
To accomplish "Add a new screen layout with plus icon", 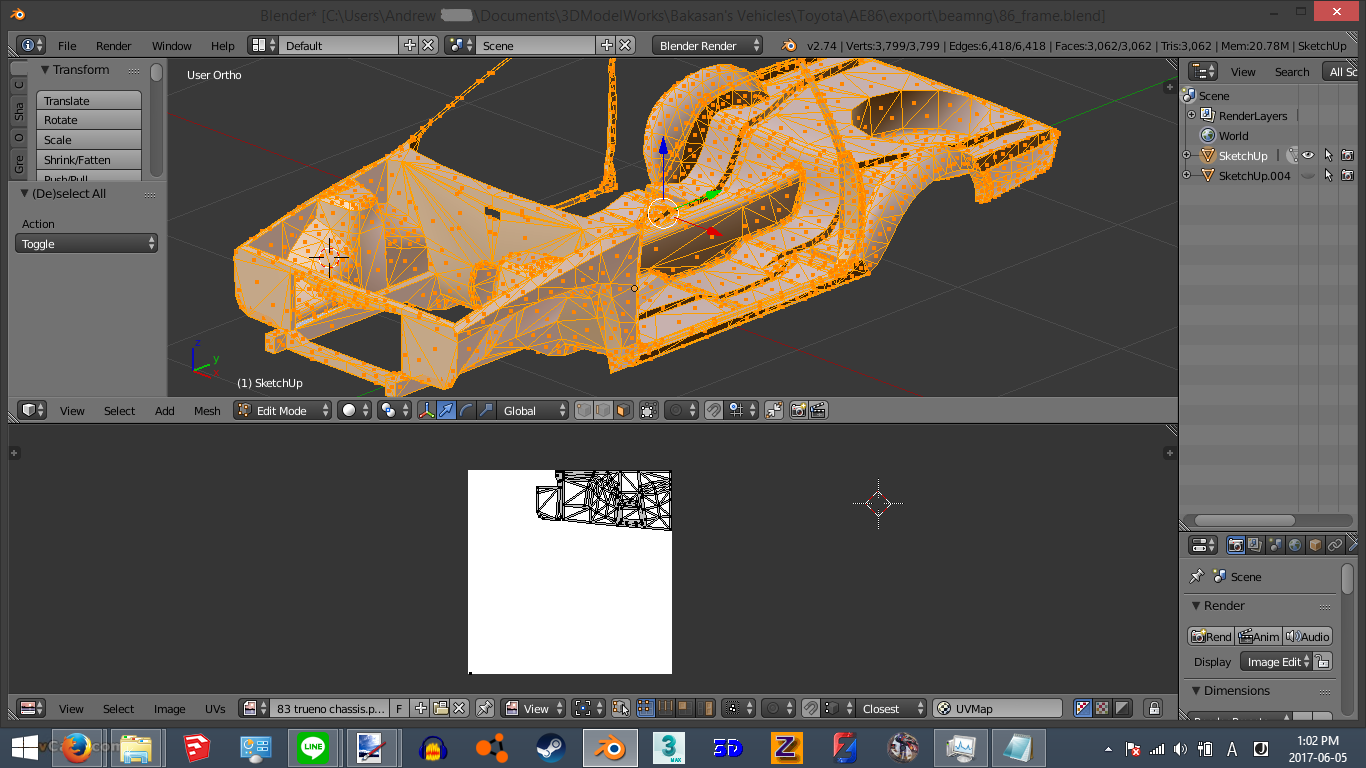I will click(x=409, y=46).
